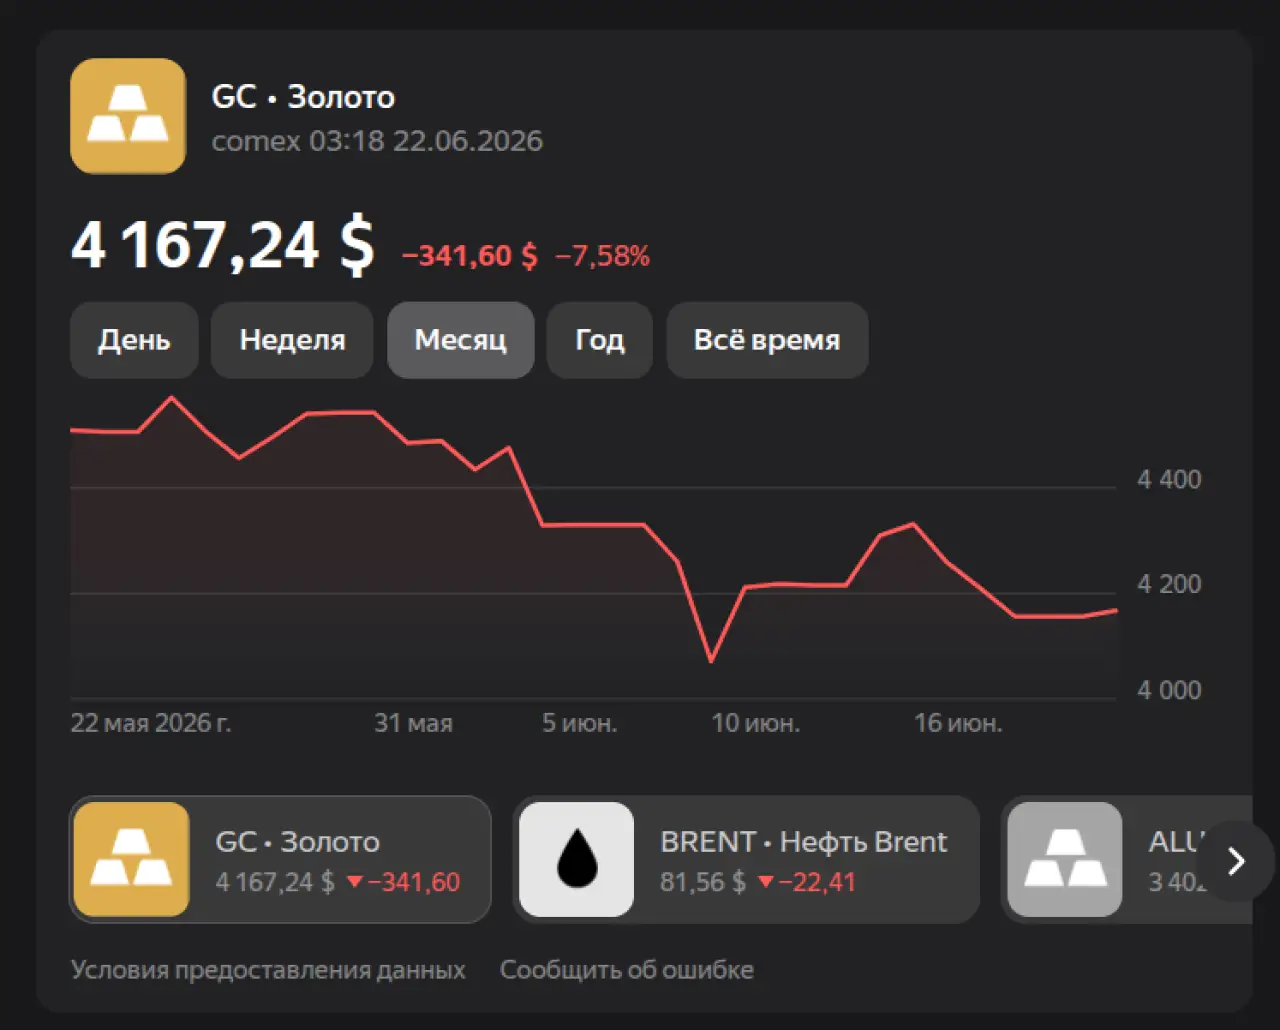Click gold bars icon in the GC card
Image resolution: width=1280 pixels, height=1030 pixels.
(x=131, y=860)
